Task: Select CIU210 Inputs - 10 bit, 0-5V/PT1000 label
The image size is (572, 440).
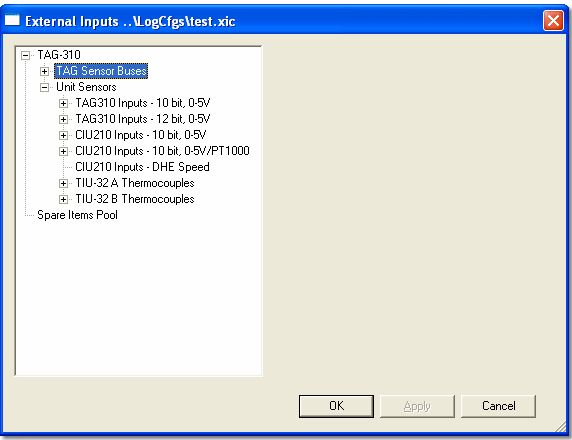Action: 162,151
